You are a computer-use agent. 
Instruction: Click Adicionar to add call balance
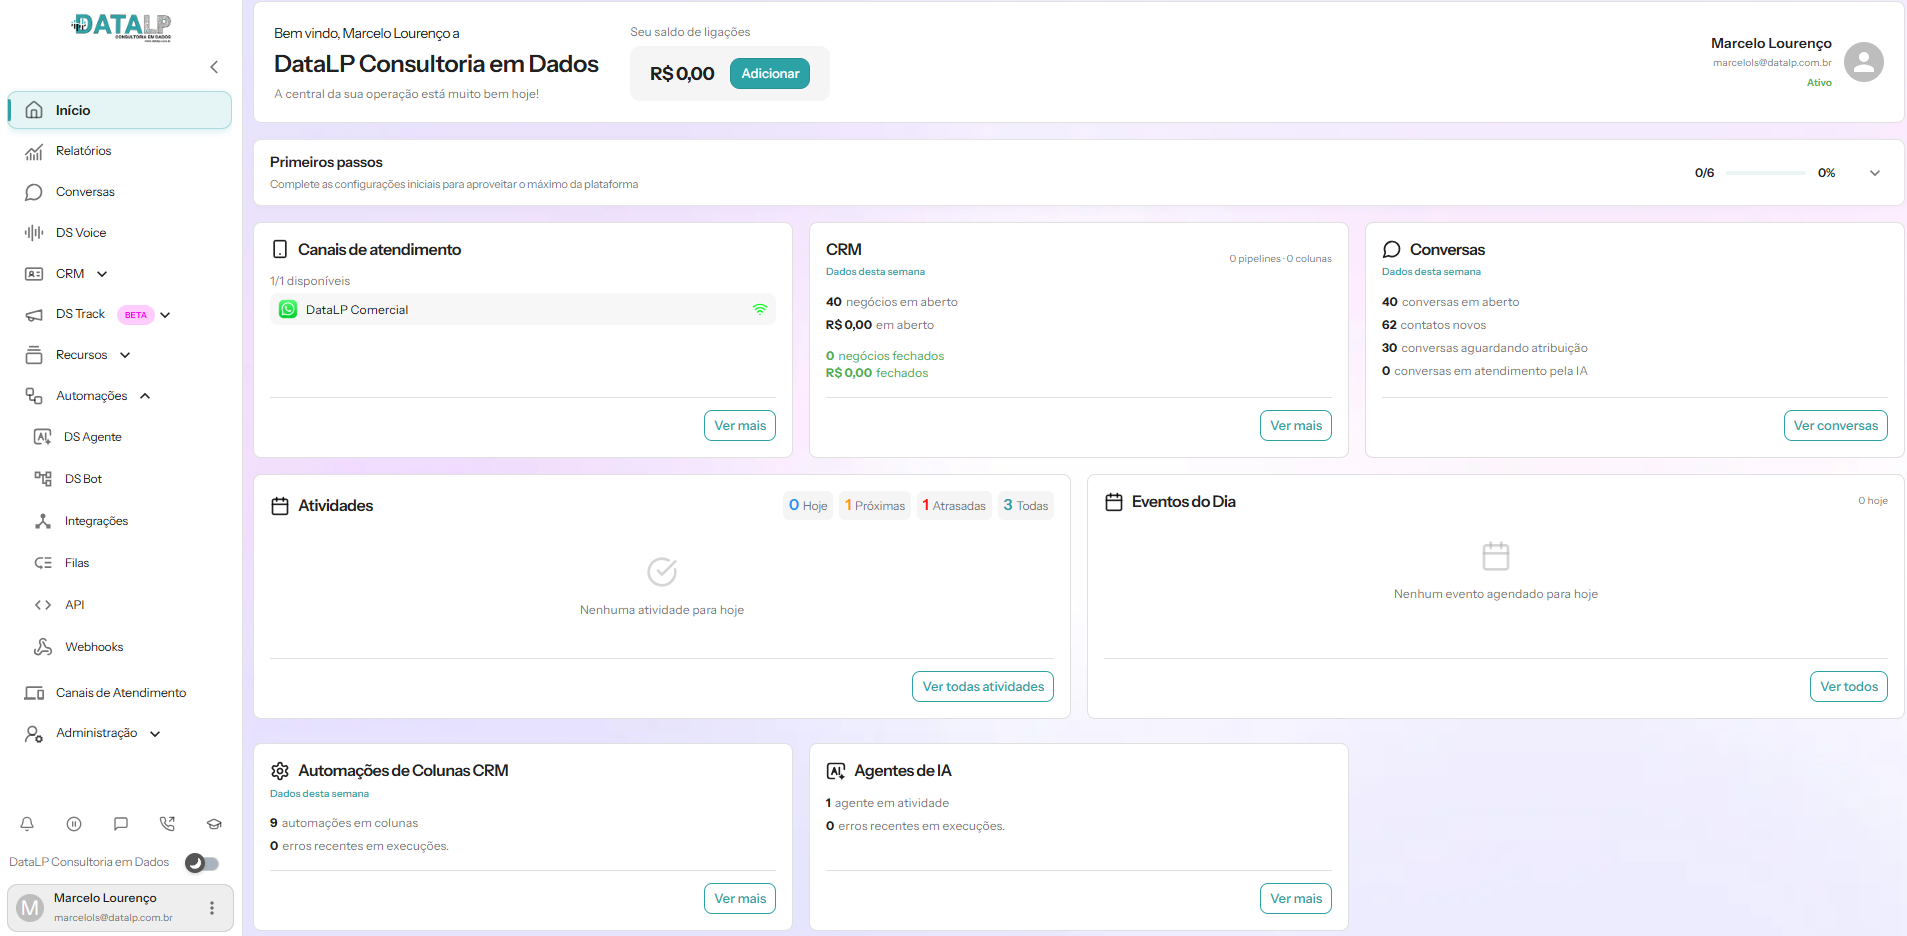(770, 73)
